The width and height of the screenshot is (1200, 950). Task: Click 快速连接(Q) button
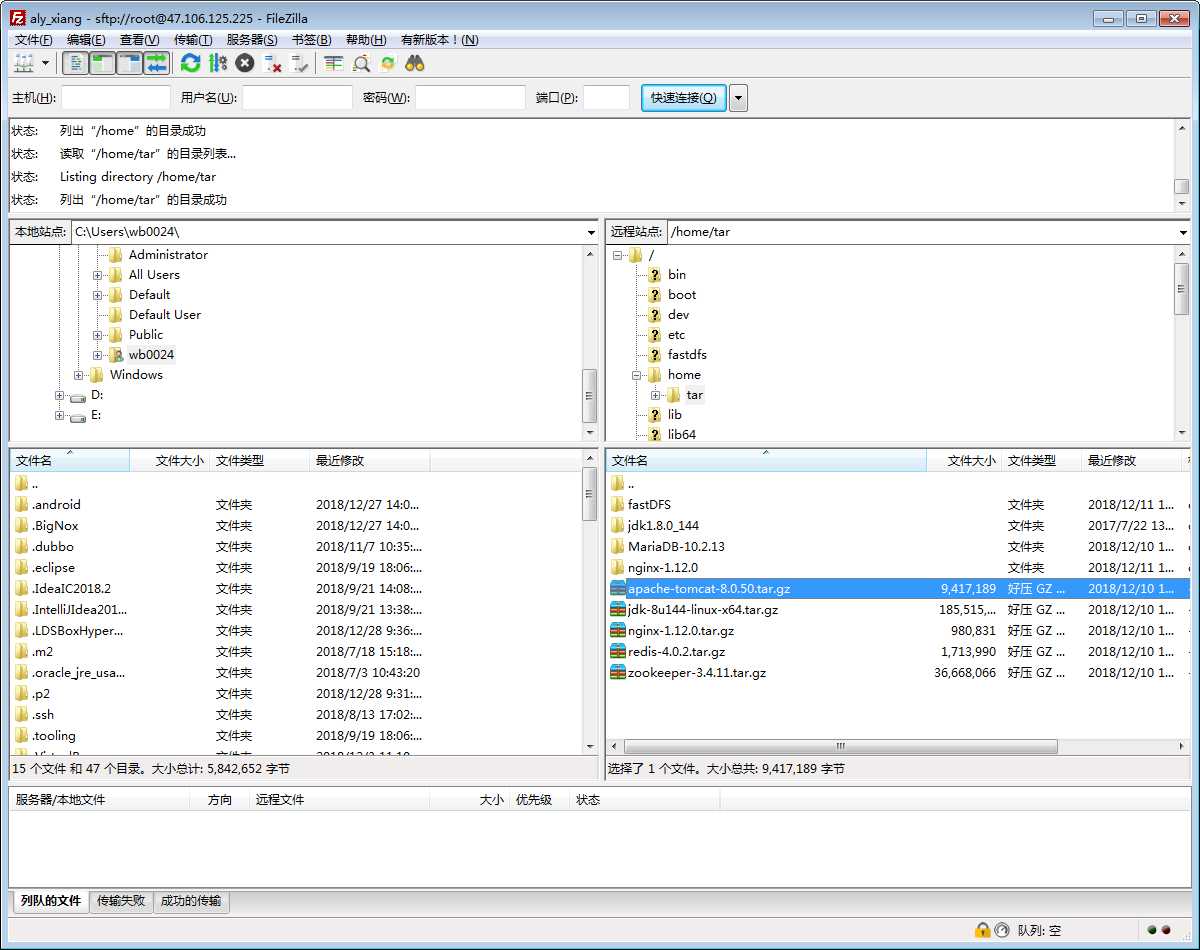click(683, 98)
